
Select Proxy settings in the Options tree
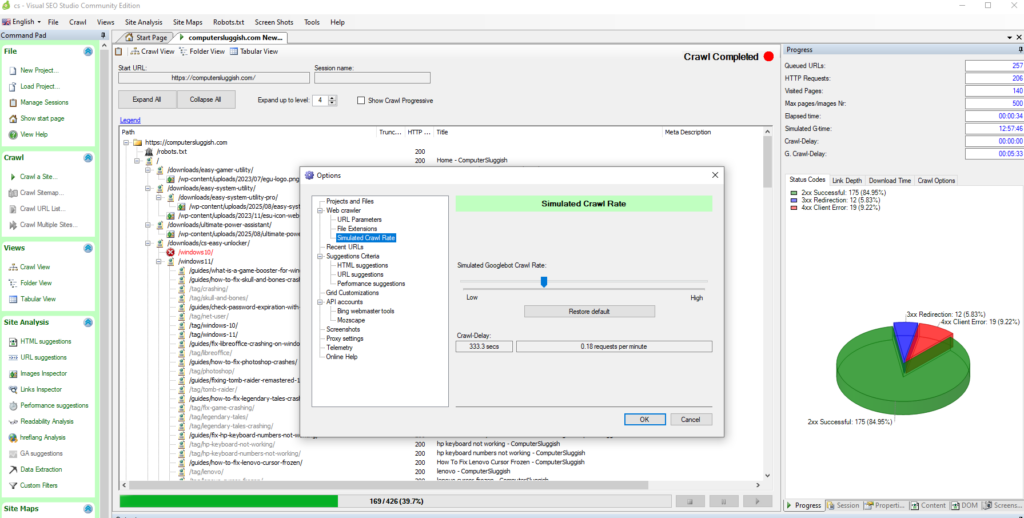click(x=345, y=339)
